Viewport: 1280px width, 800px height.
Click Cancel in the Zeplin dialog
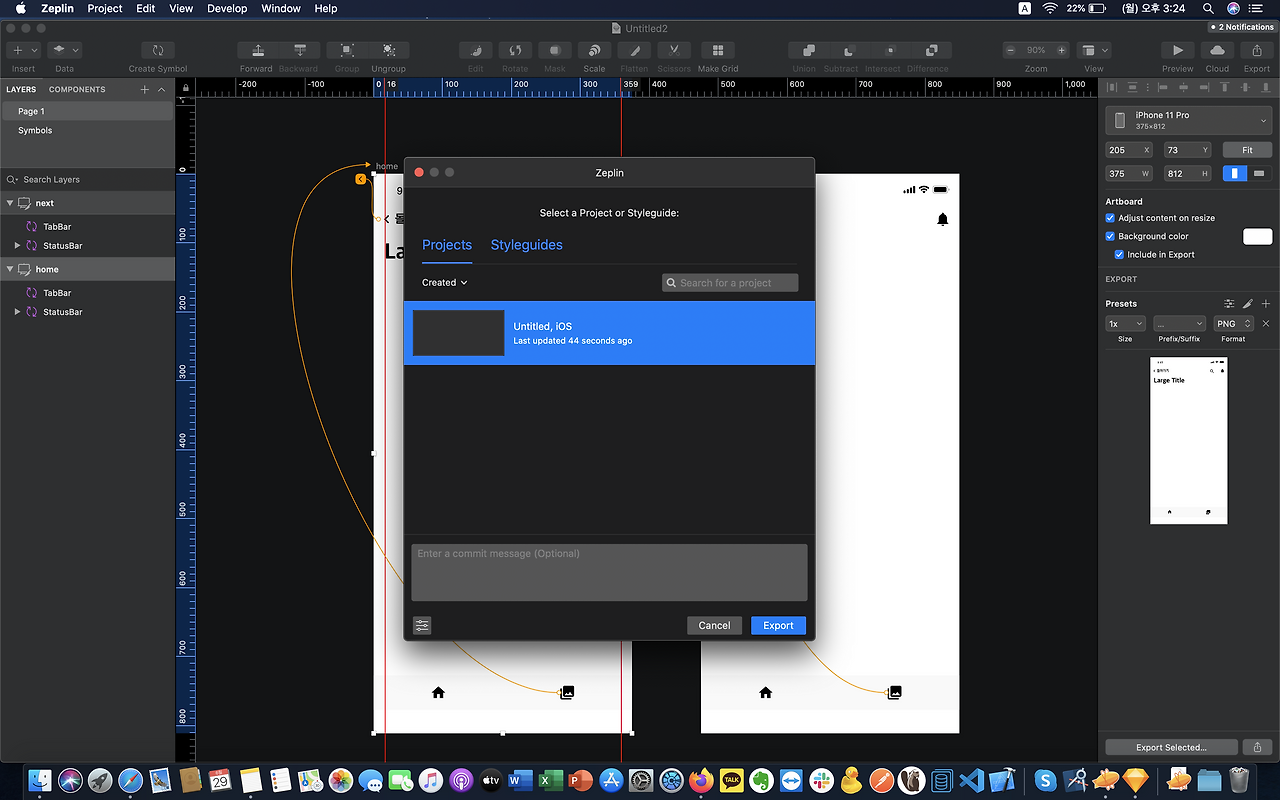tap(714, 625)
